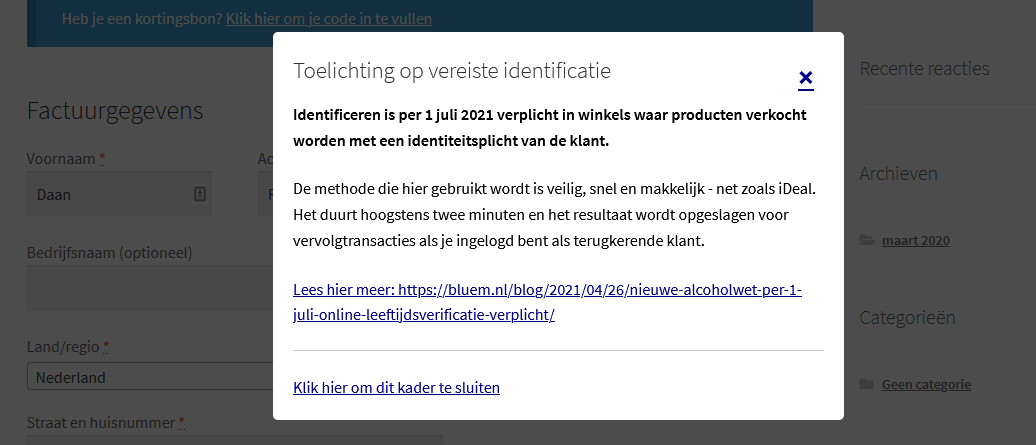Click the folder icon beside Geen categorie
The width and height of the screenshot is (1036, 445).
[x=866, y=384]
